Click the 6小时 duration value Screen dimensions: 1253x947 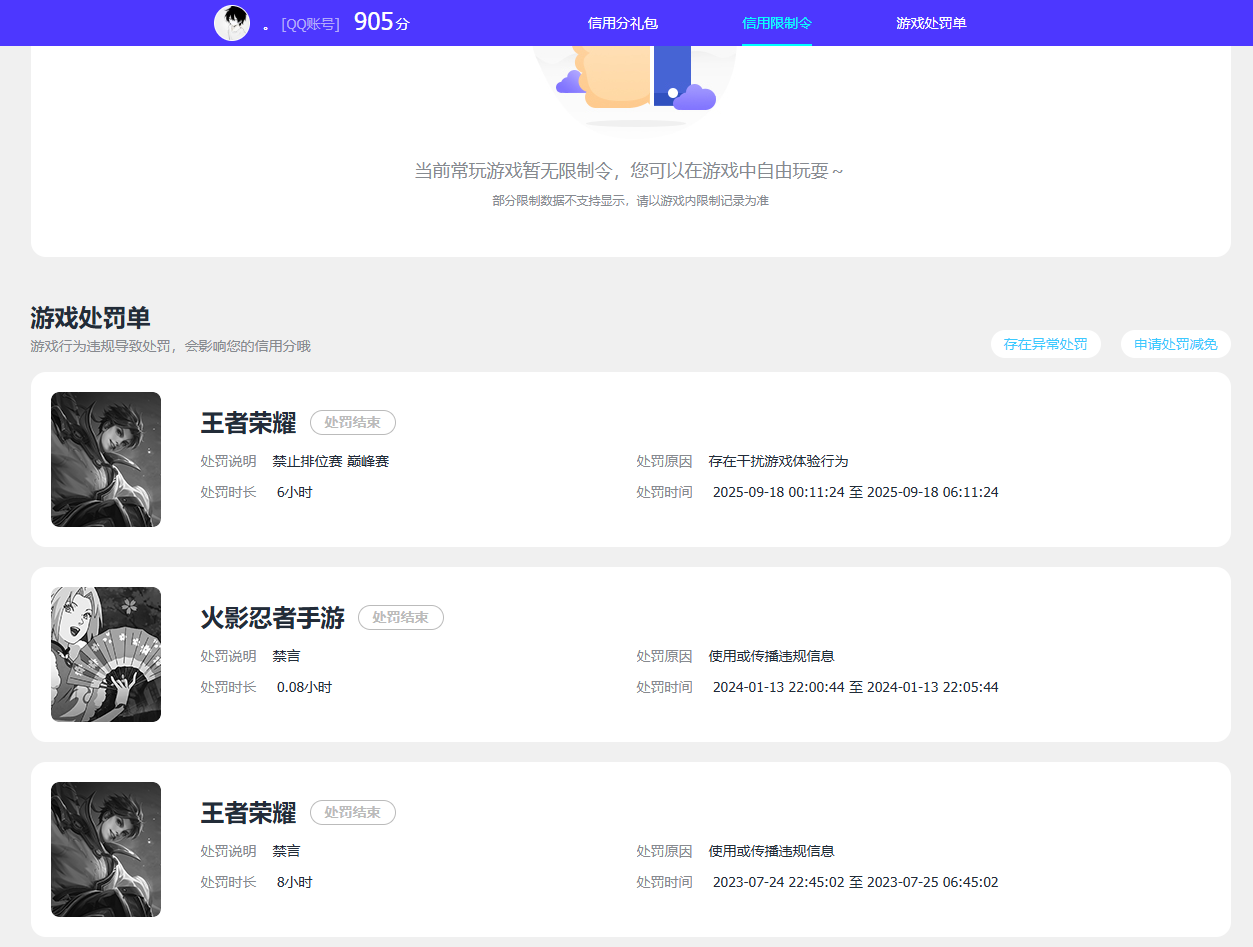[295, 492]
